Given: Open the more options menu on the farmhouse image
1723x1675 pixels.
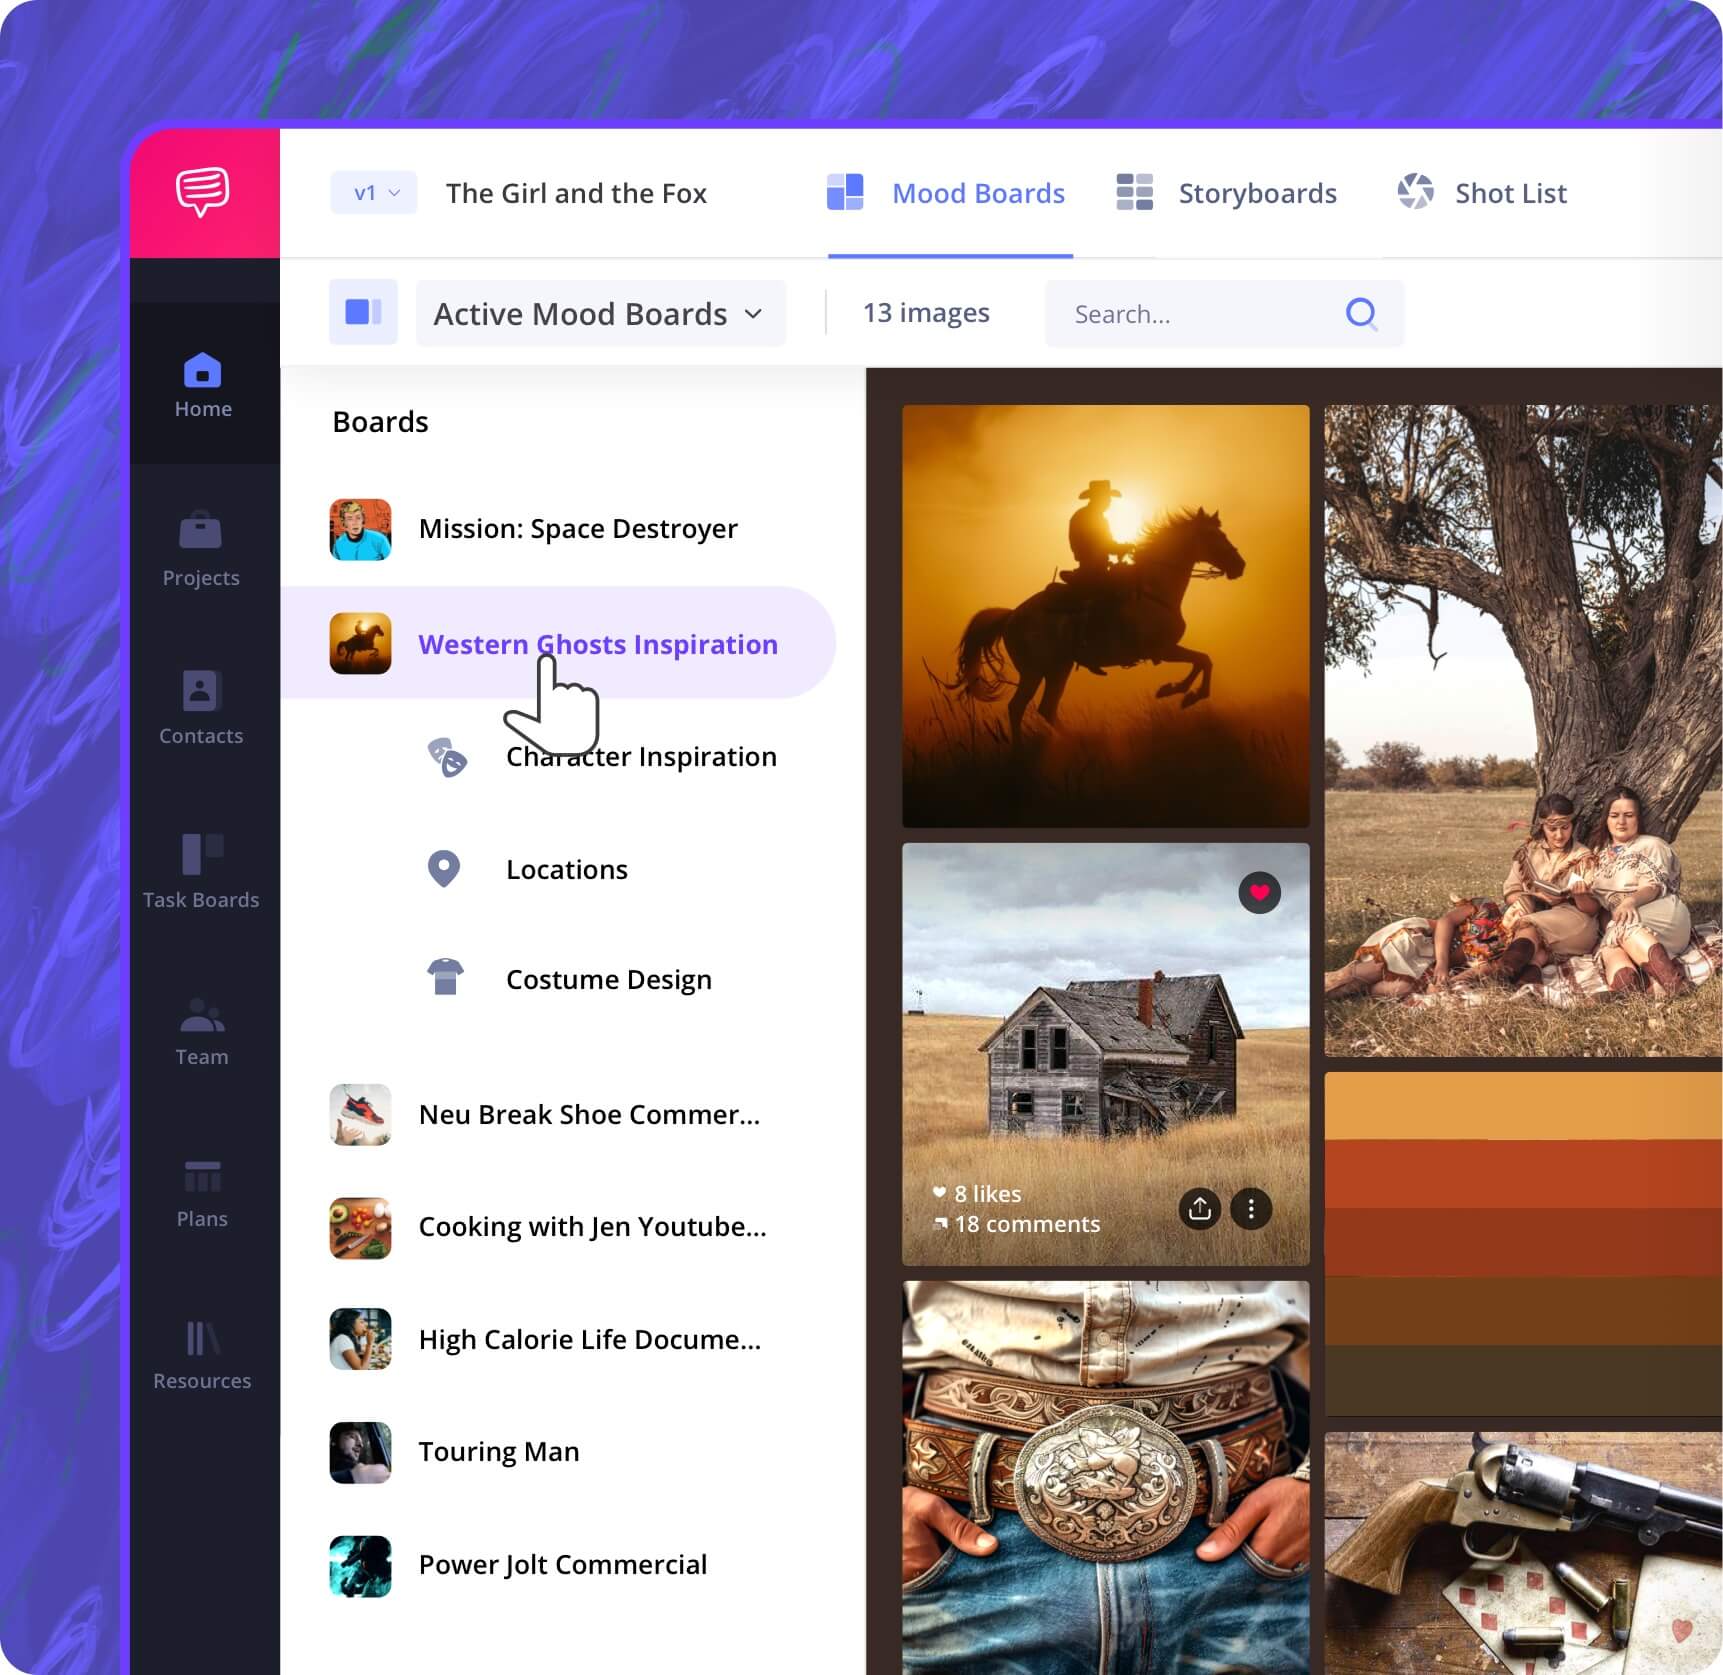Looking at the screenshot, I should 1249,1210.
